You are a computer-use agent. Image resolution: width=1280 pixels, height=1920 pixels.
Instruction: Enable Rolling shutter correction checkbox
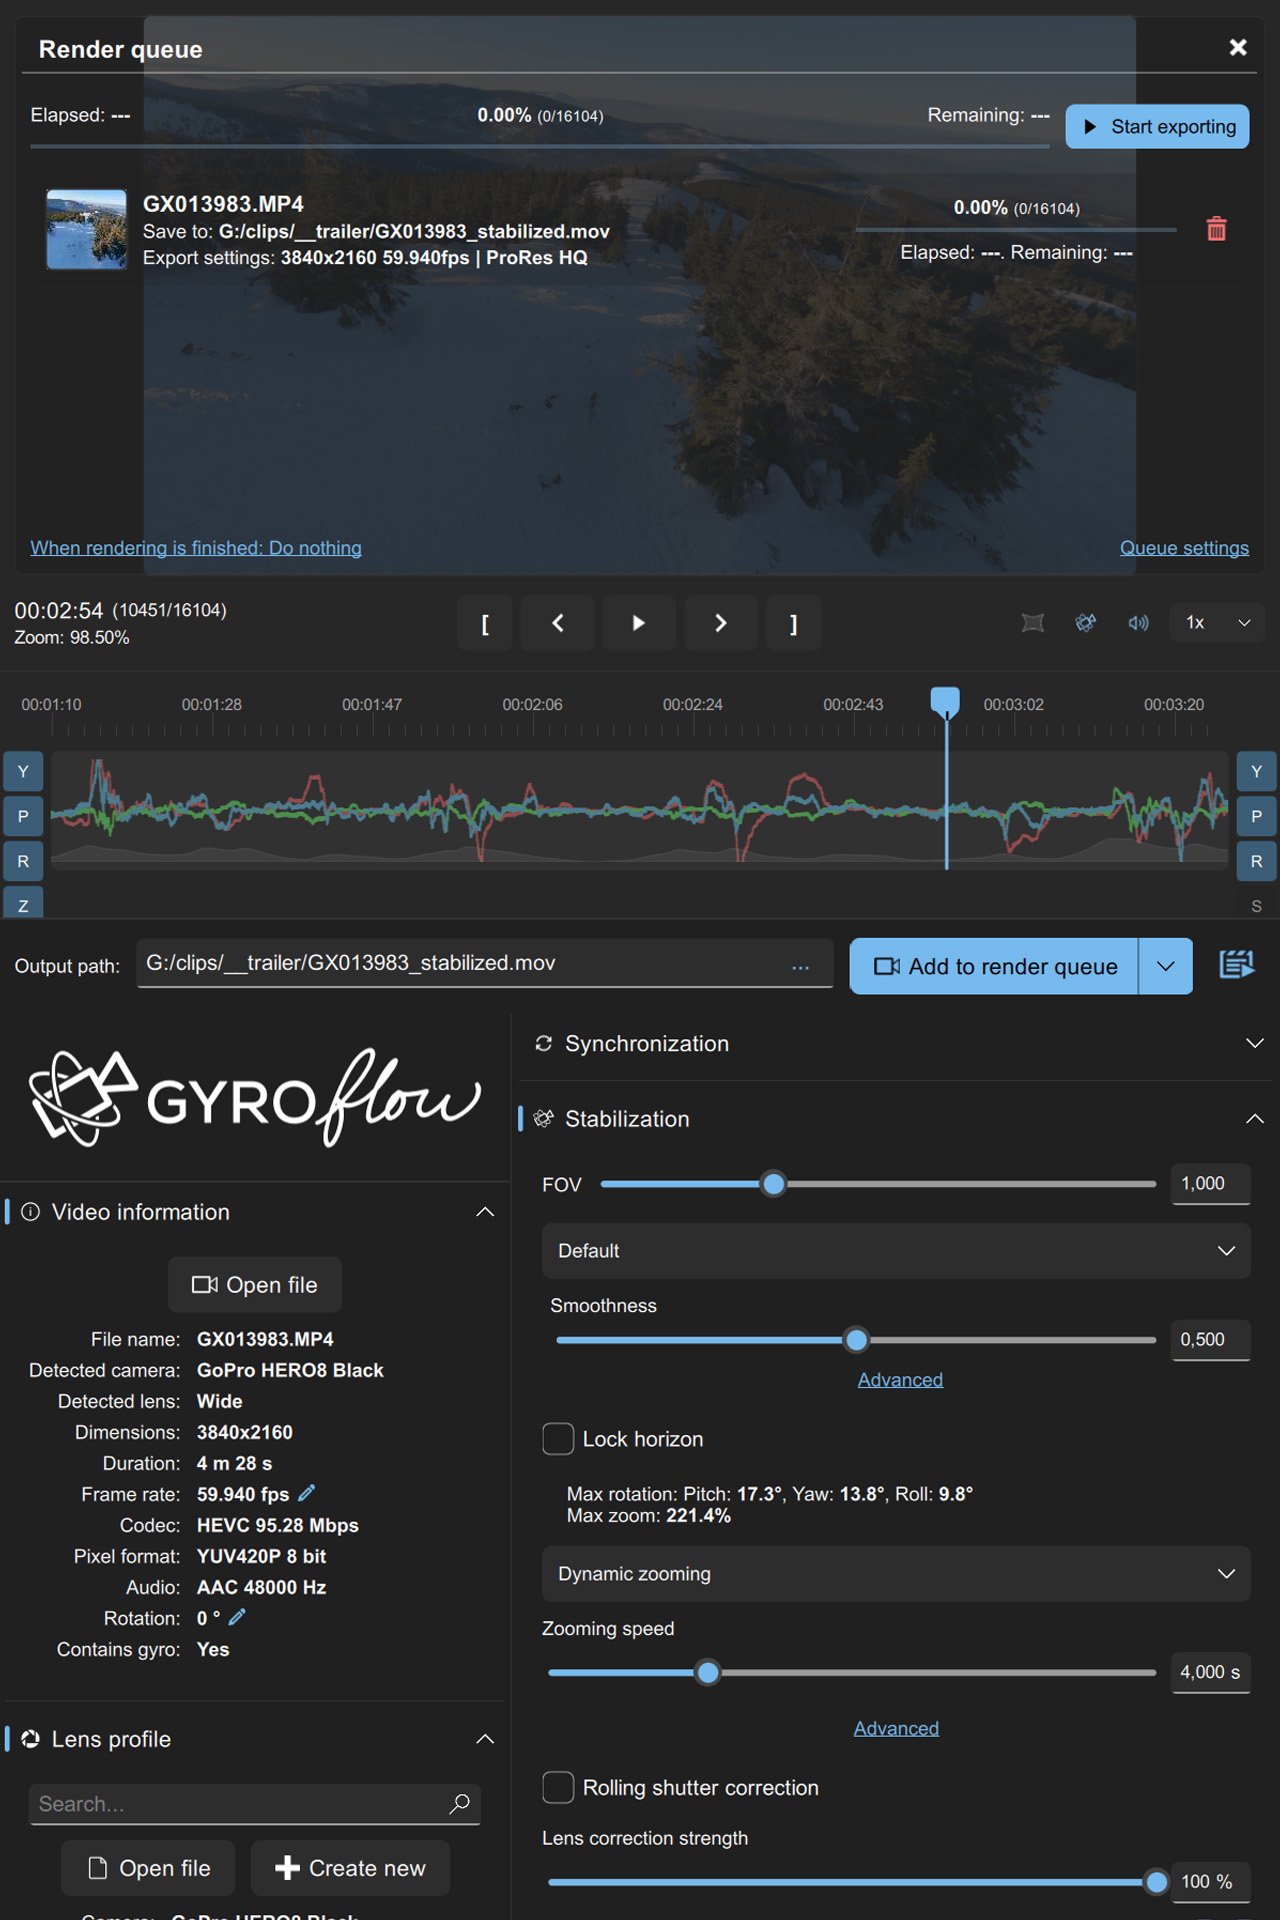click(558, 1787)
